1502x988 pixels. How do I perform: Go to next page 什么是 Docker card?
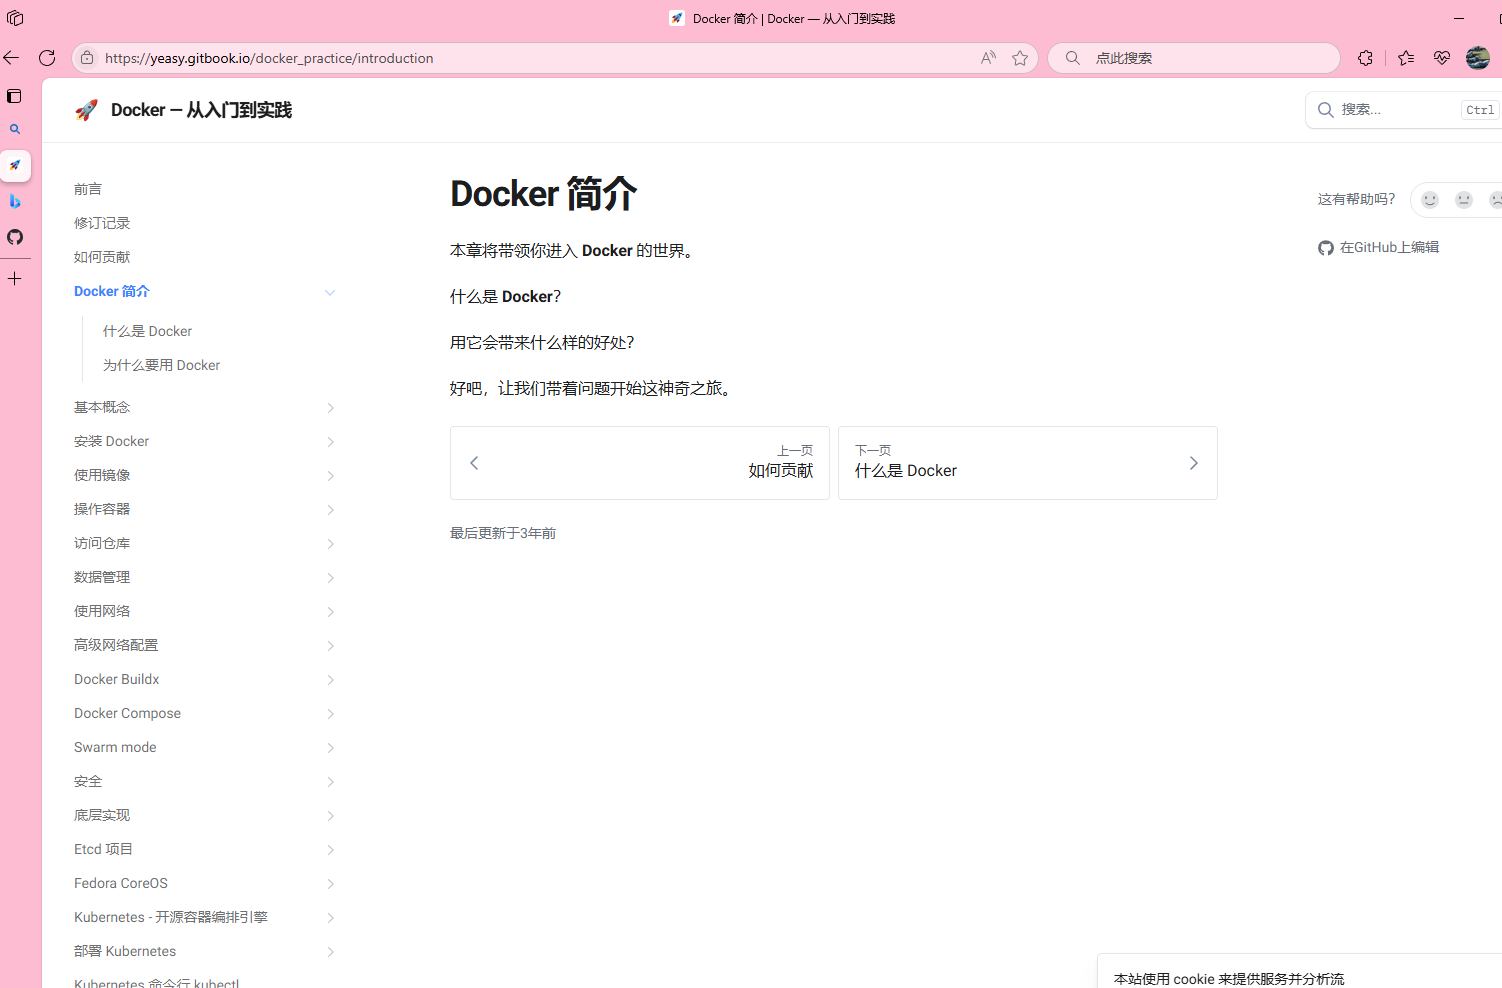tap(1028, 463)
